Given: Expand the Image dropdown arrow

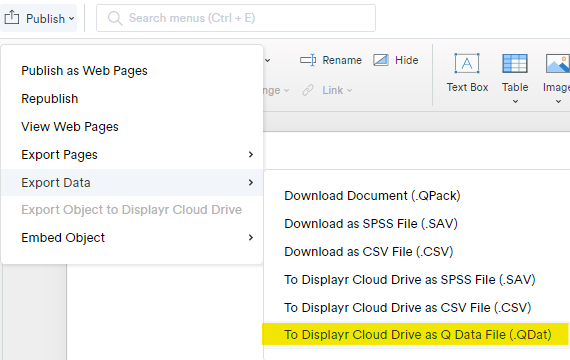Looking at the screenshot, I should click(x=558, y=101).
